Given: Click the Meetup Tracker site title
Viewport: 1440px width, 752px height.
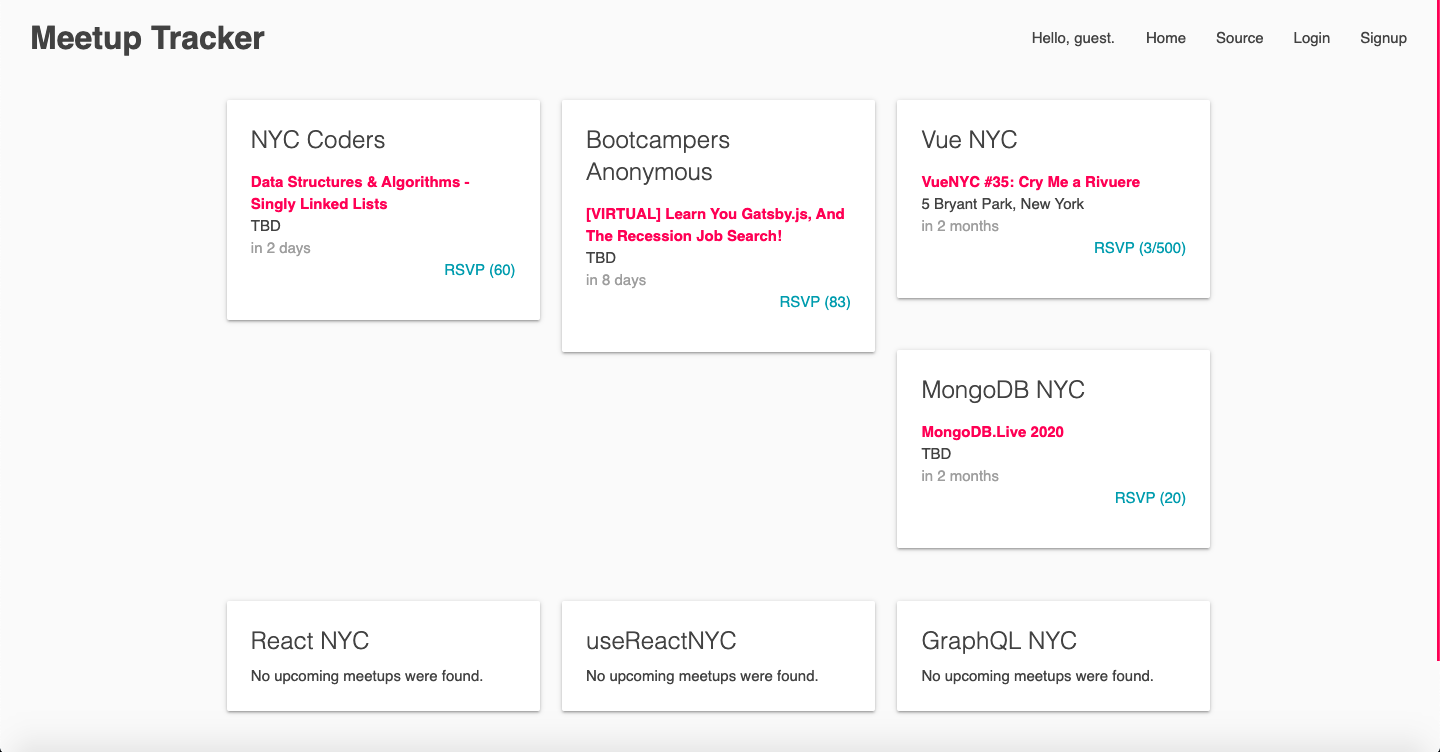Looking at the screenshot, I should point(147,38).
